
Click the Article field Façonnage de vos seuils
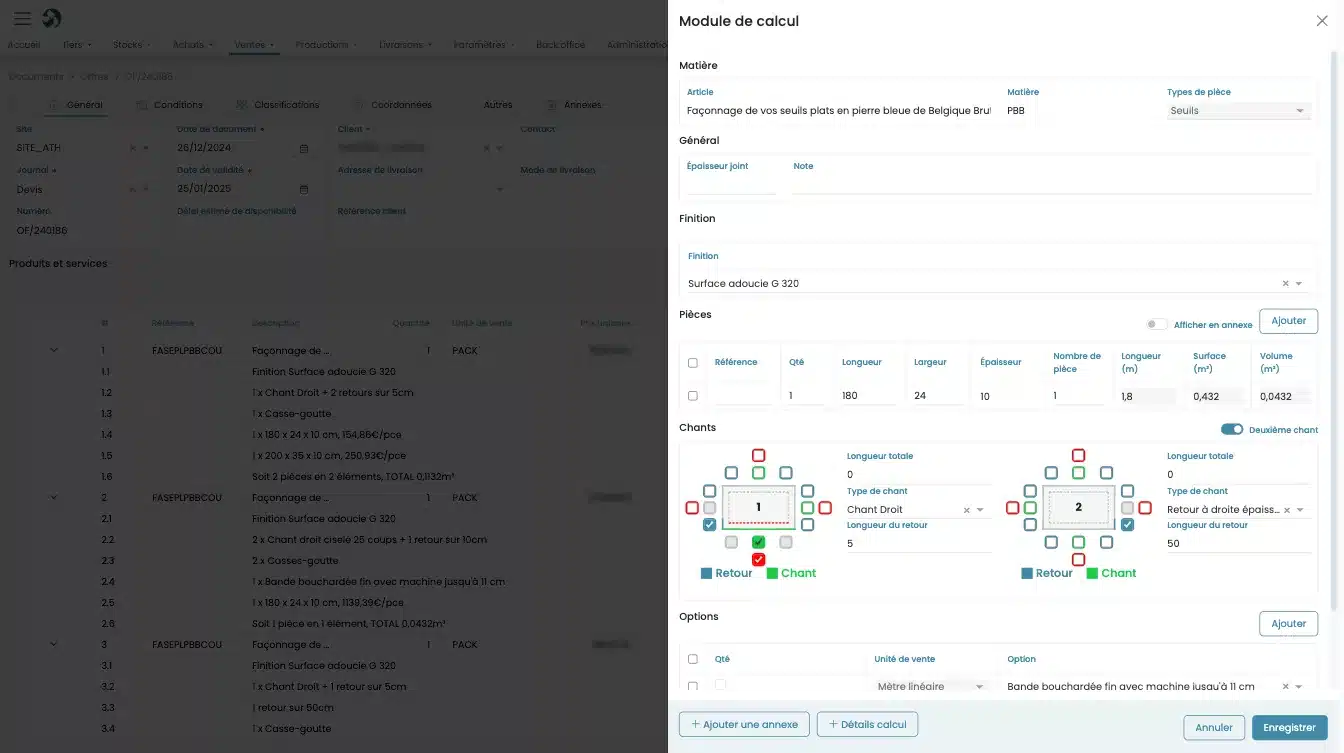pyautogui.click(x=838, y=111)
